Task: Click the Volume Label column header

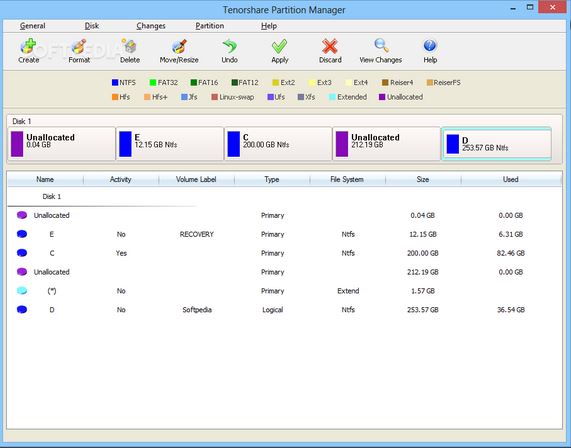Action: (x=196, y=179)
